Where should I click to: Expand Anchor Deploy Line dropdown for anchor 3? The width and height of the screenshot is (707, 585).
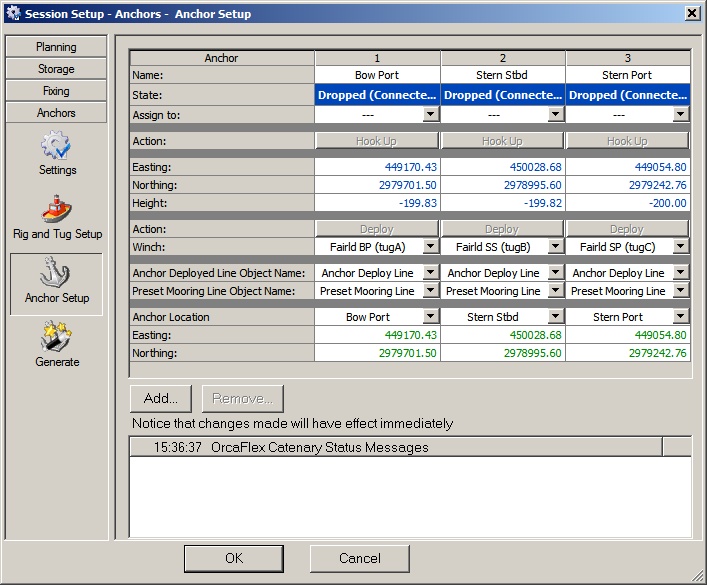681,273
